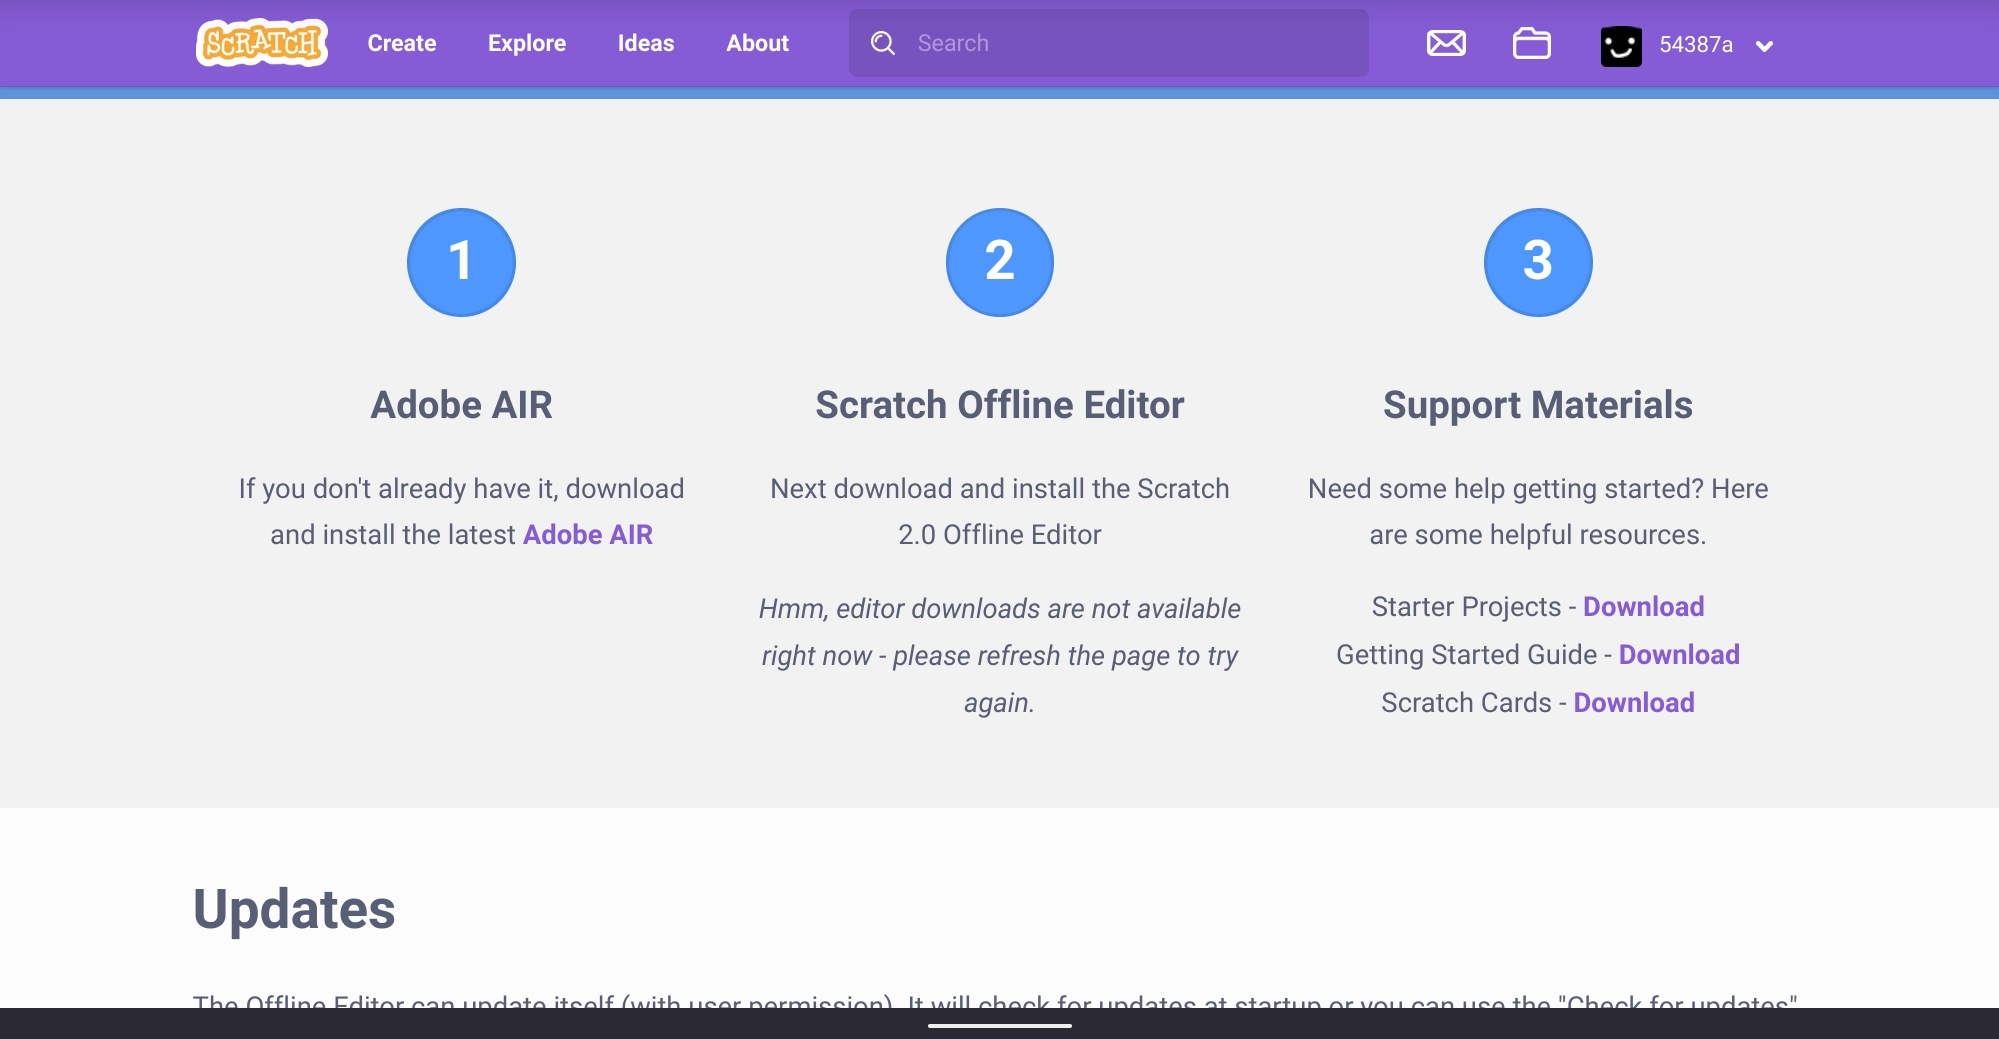Download the Scratch Cards
This screenshot has width=1999, height=1039.
[x=1633, y=703]
